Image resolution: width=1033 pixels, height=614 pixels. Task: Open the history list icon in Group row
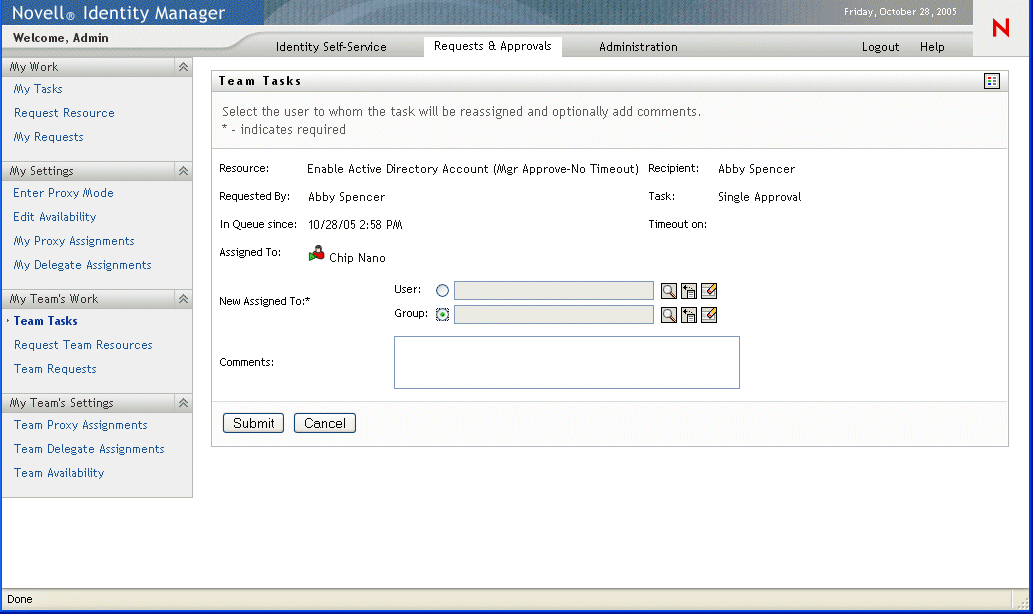[689, 315]
